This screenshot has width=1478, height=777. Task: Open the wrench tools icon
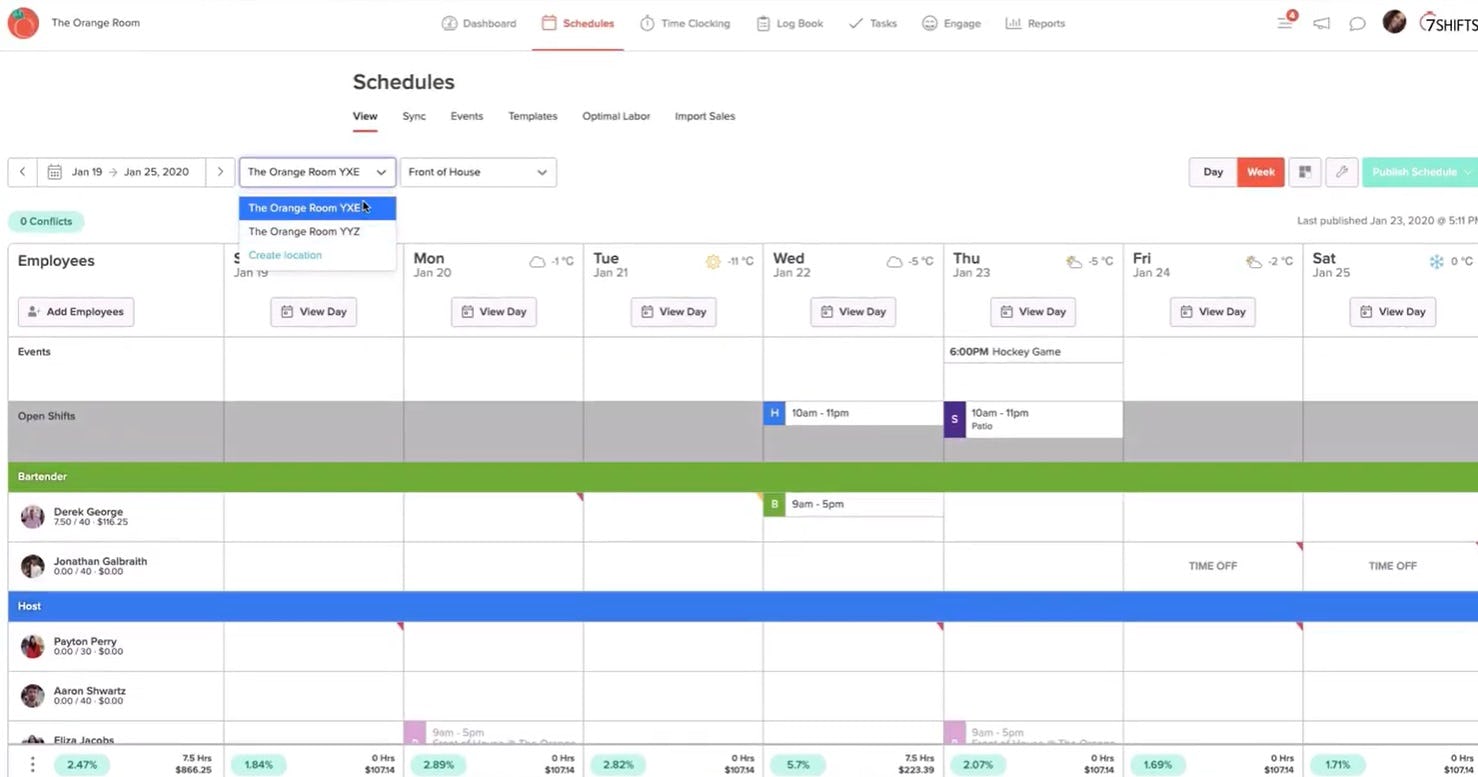[x=1342, y=172]
